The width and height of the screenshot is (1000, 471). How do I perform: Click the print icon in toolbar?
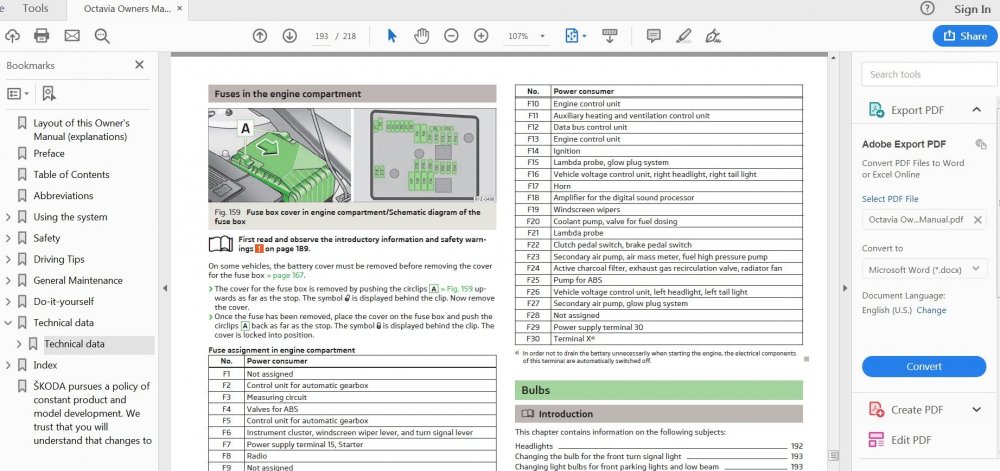point(41,36)
